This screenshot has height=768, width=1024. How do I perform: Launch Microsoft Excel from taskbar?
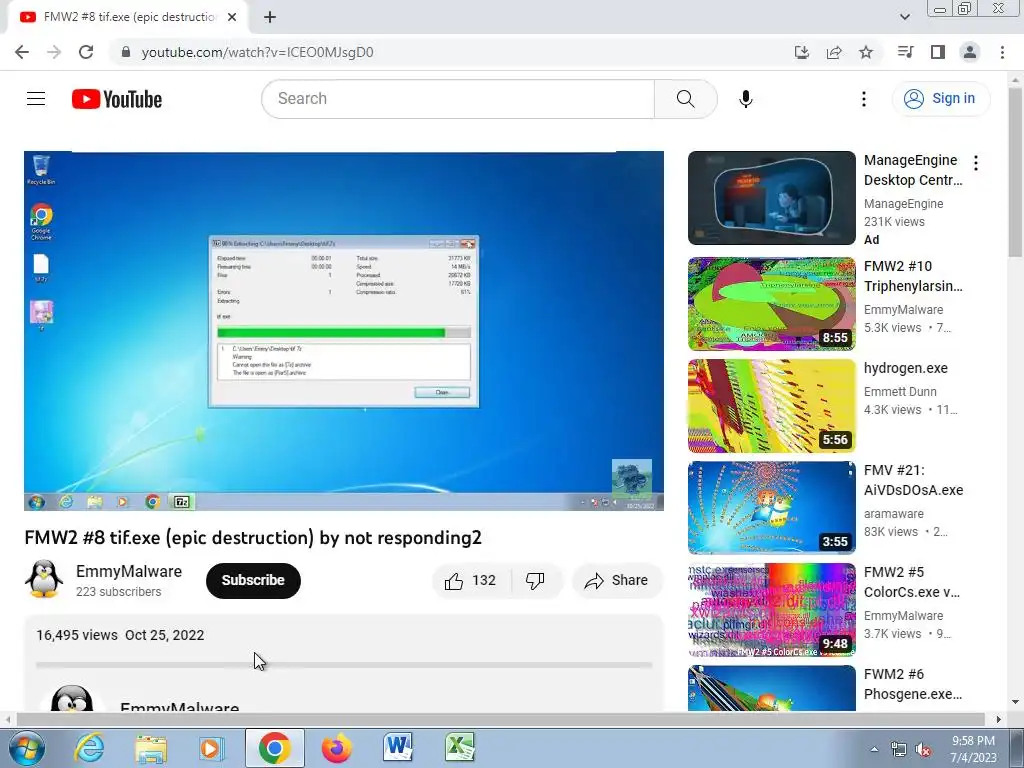point(460,748)
